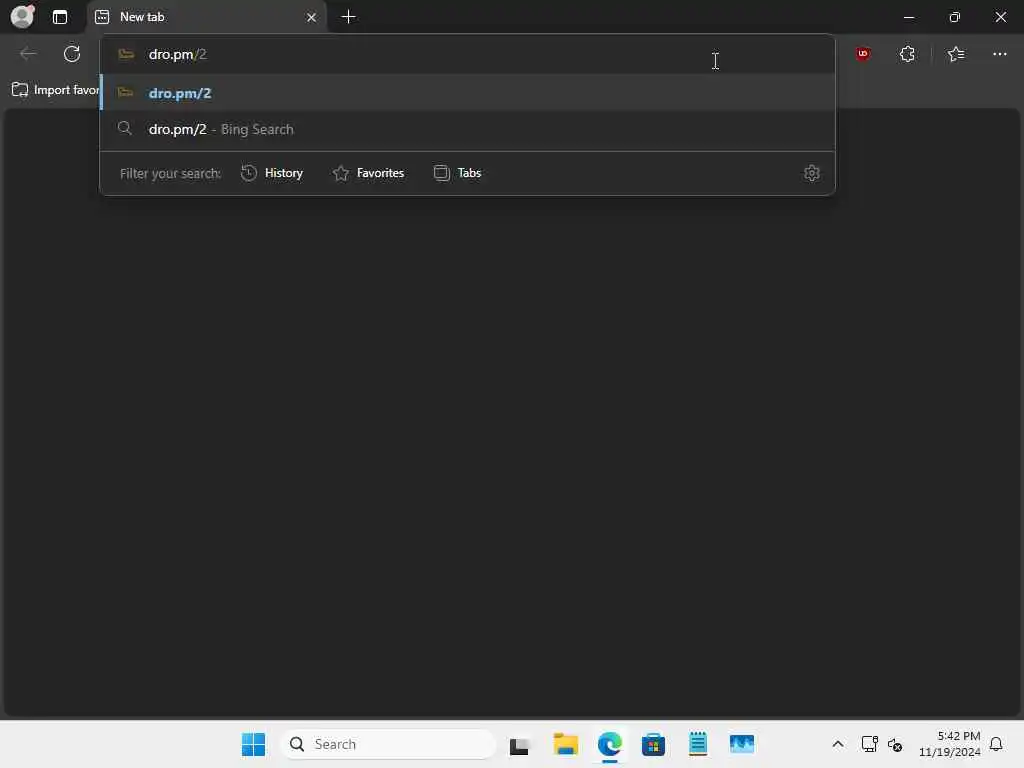Click Import favorites on the bookmarks bar
Viewport: 1024px width, 768px height.
click(55, 89)
